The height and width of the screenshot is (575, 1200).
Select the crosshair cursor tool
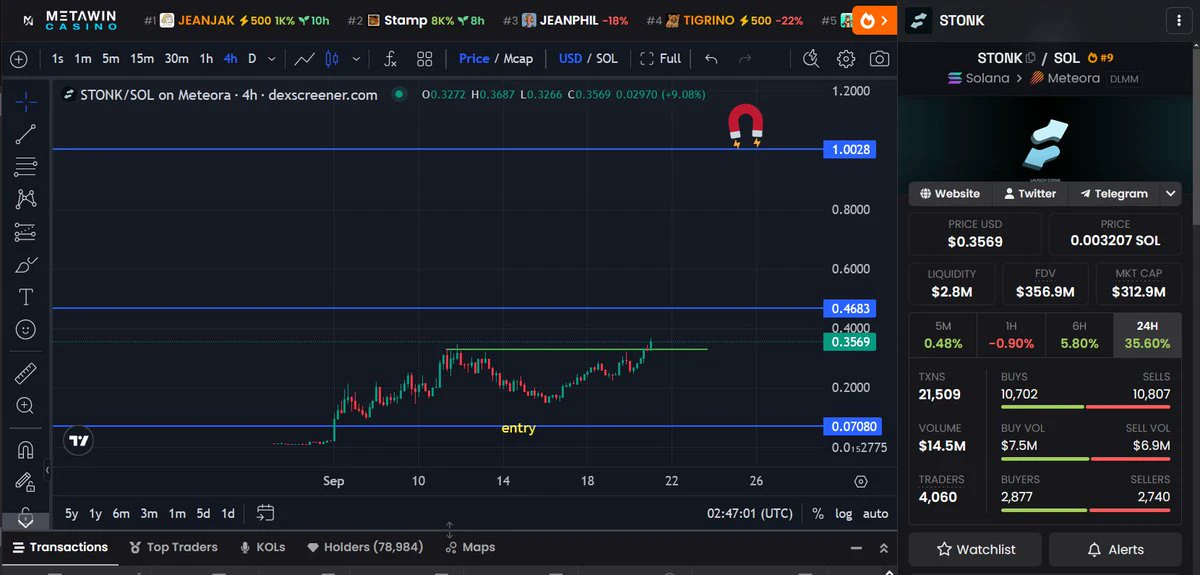26,101
